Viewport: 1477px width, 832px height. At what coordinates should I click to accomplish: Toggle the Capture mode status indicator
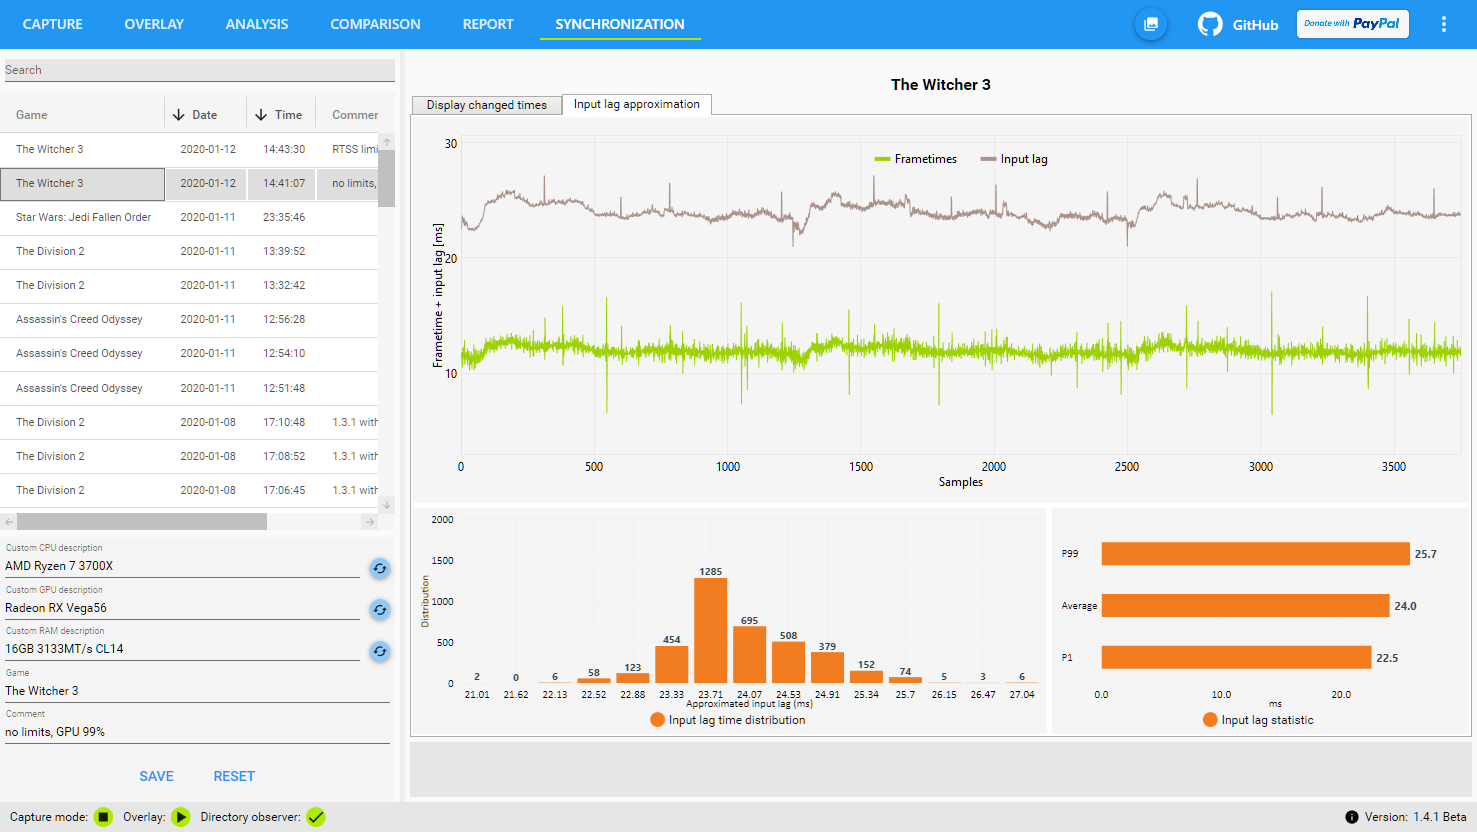tap(103, 817)
